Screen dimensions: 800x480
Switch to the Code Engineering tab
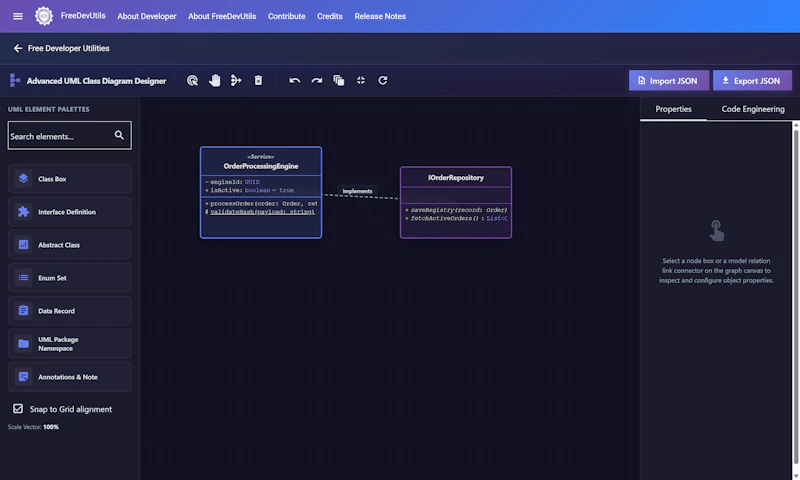point(753,109)
